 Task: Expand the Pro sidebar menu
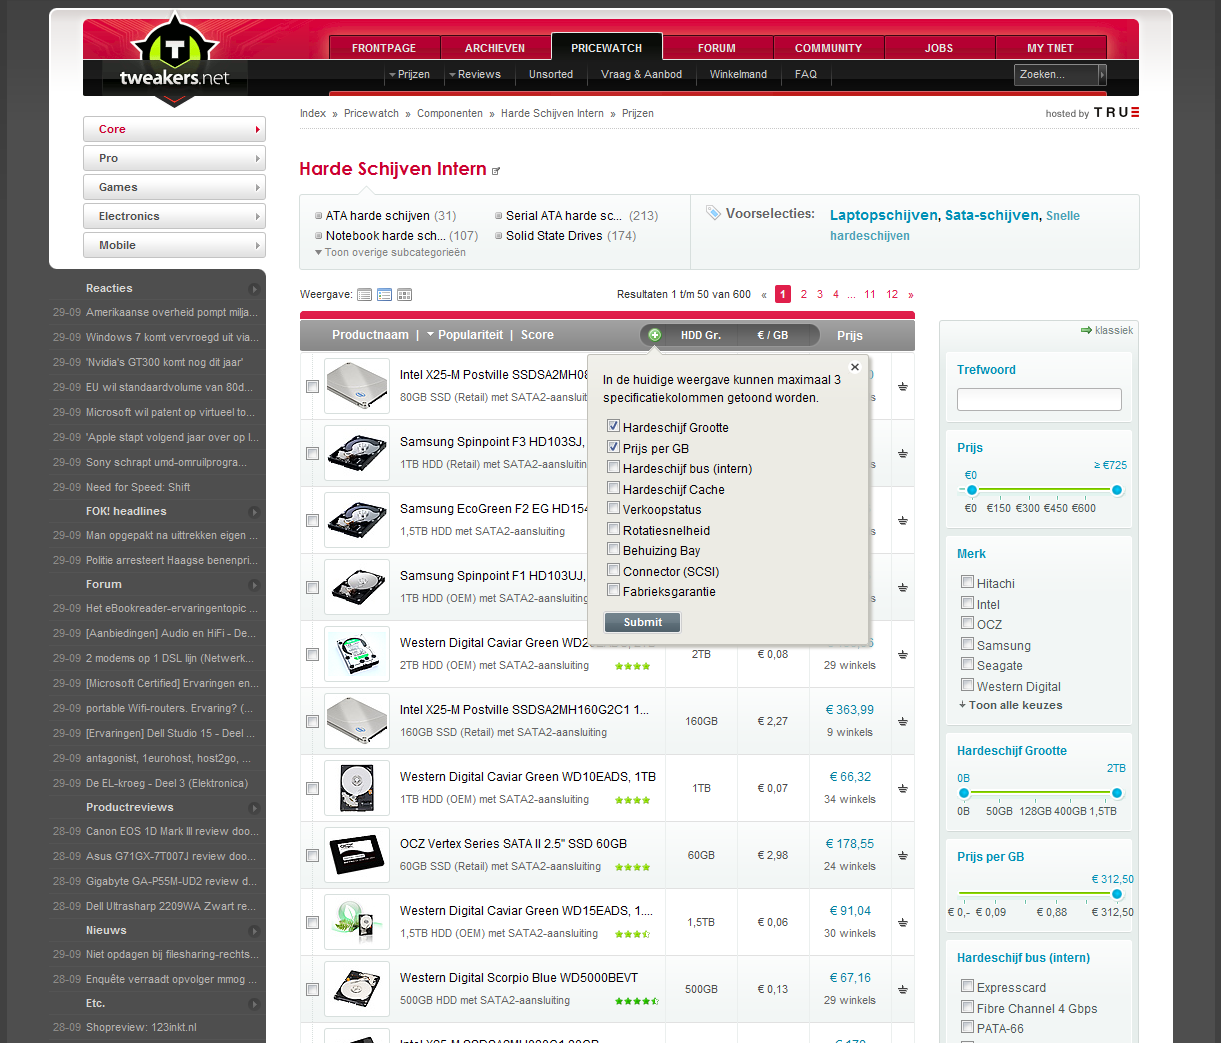174,158
